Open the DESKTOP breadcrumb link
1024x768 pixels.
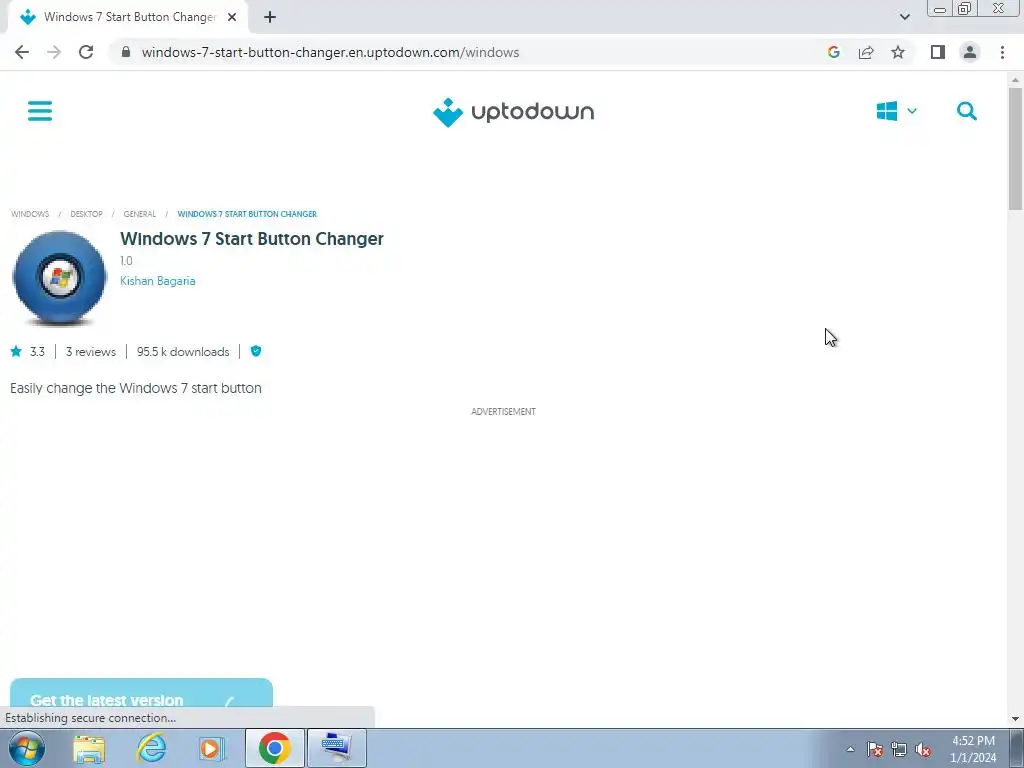click(x=86, y=214)
